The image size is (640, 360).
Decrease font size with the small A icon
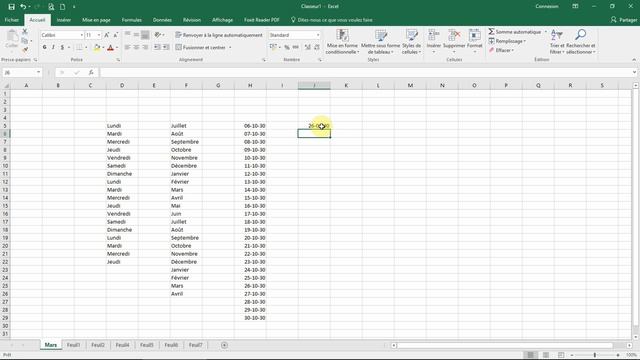click(116, 35)
